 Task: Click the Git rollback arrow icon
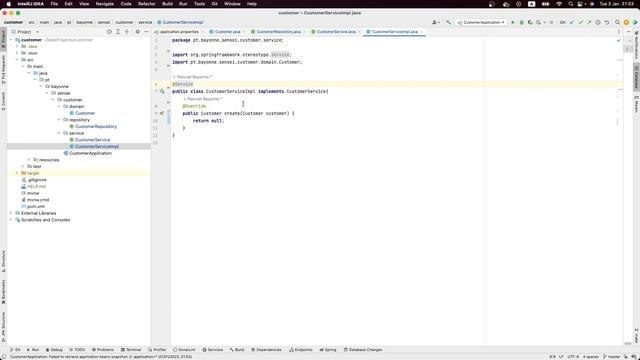pyautogui.click(x=607, y=22)
